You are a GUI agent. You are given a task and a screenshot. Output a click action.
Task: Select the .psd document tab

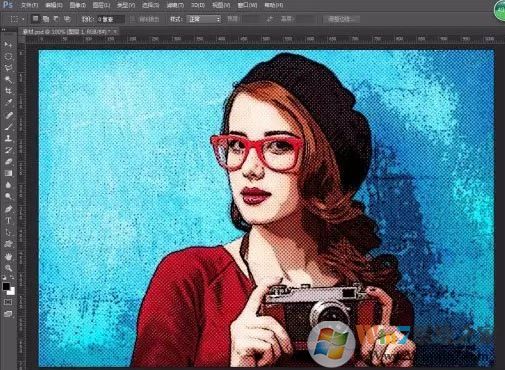(67, 32)
